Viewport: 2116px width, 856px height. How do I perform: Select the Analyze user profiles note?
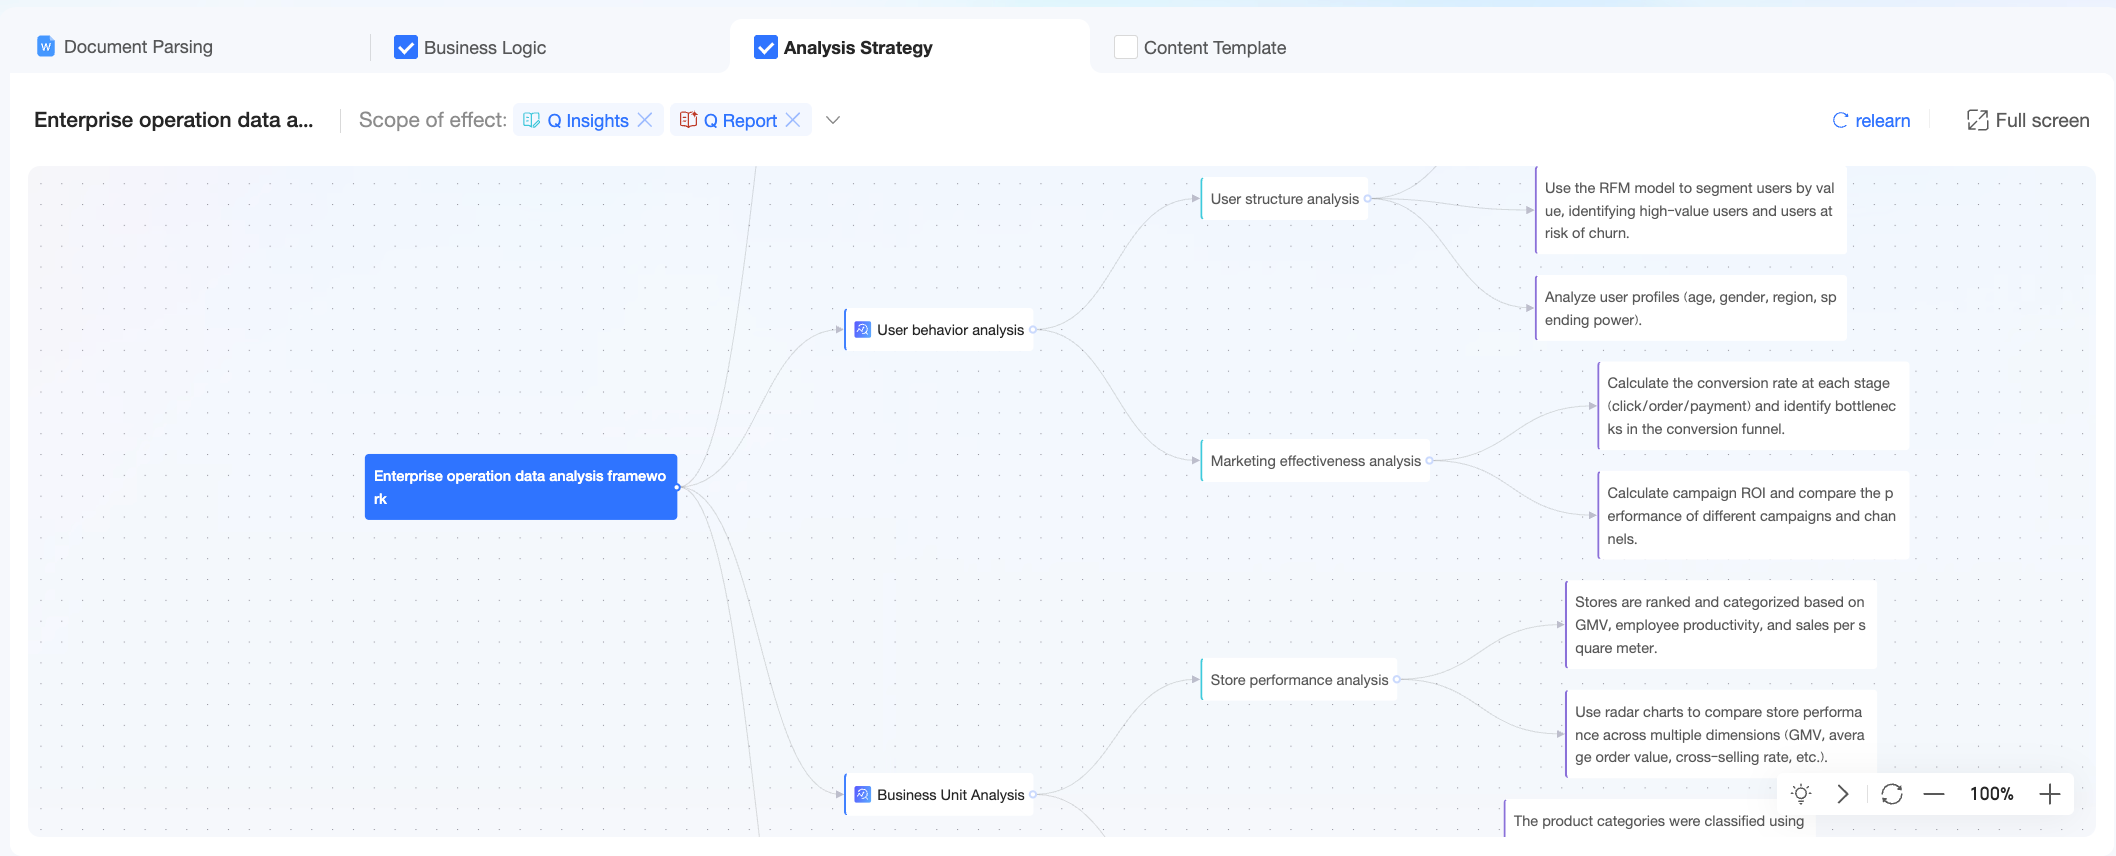tap(1691, 308)
